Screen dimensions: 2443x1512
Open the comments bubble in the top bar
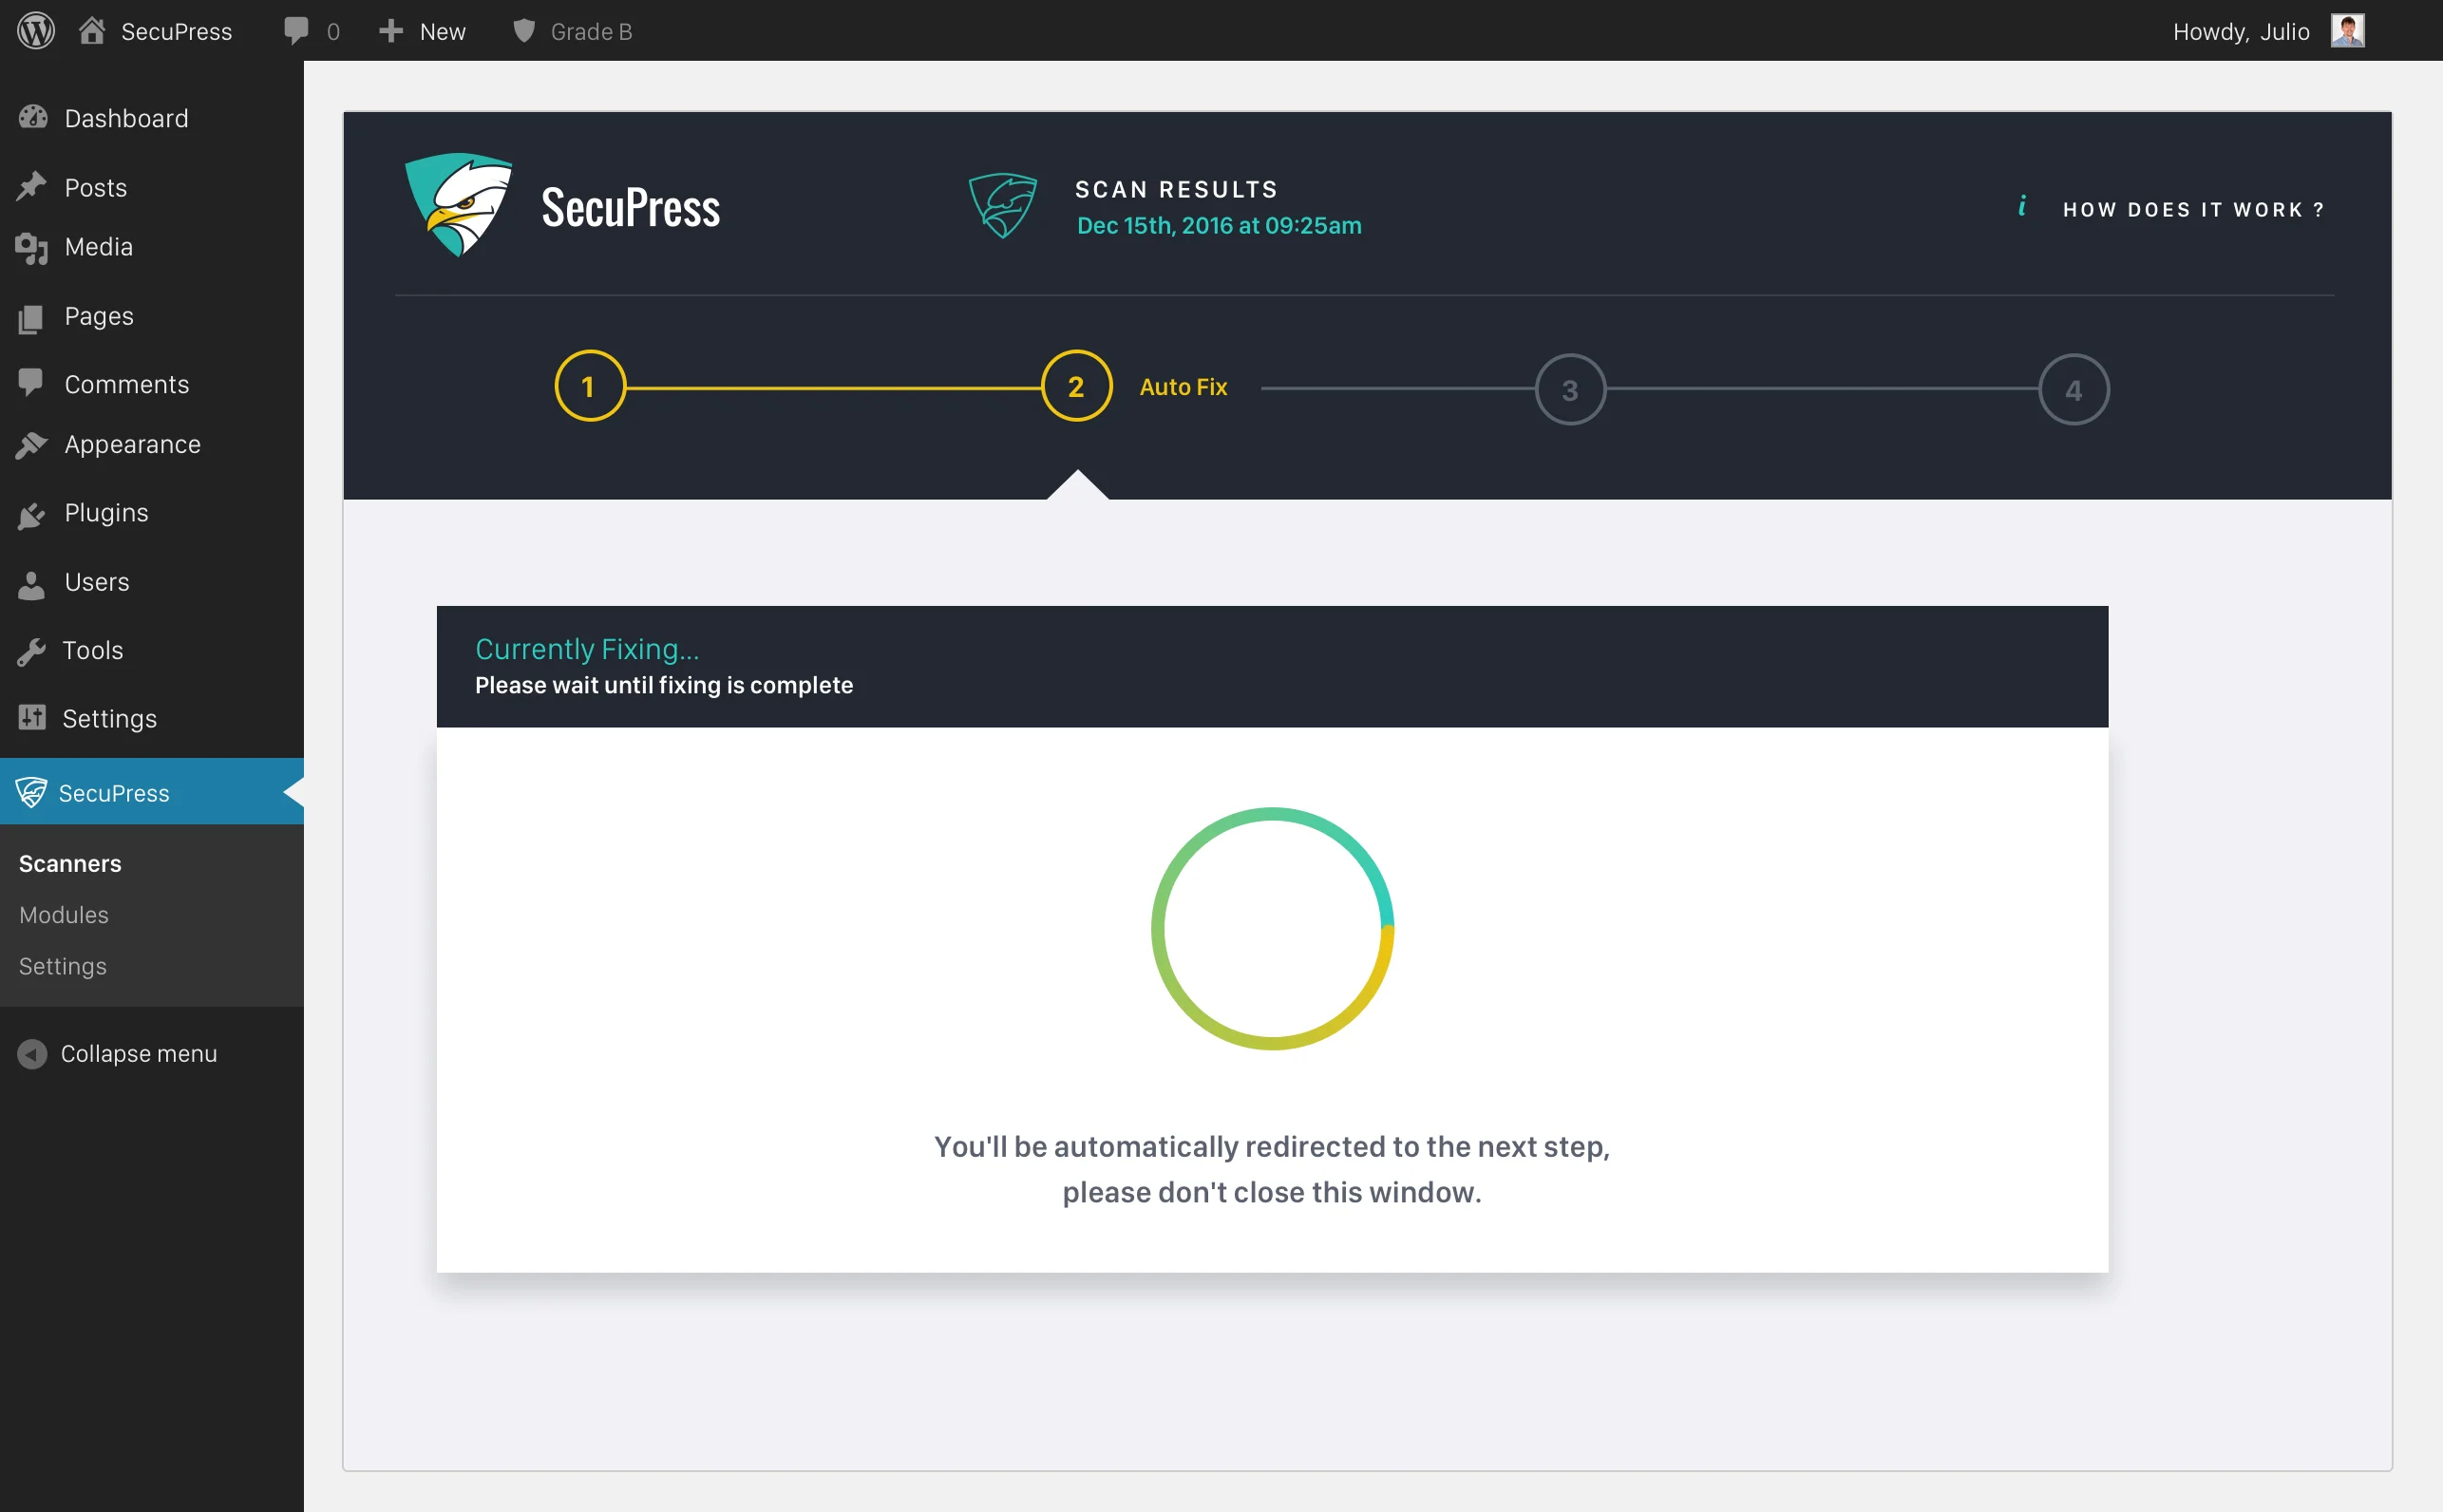click(x=297, y=30)
